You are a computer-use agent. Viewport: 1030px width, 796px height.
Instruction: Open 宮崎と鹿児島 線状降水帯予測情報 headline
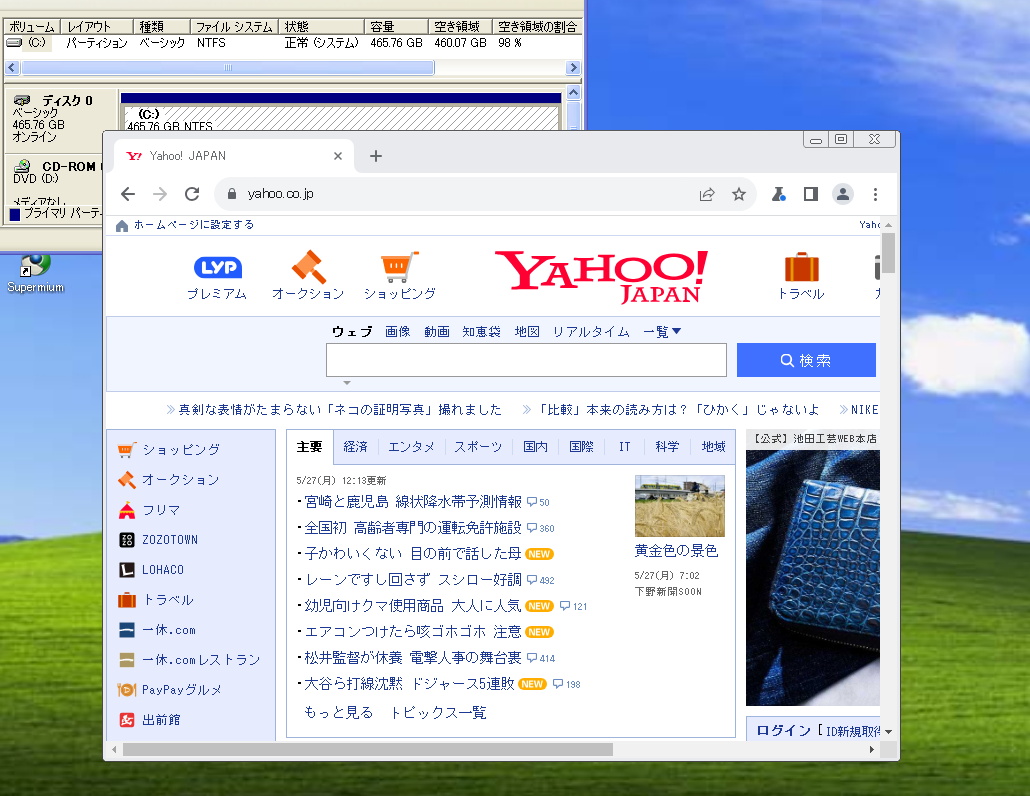coord(413,502)
